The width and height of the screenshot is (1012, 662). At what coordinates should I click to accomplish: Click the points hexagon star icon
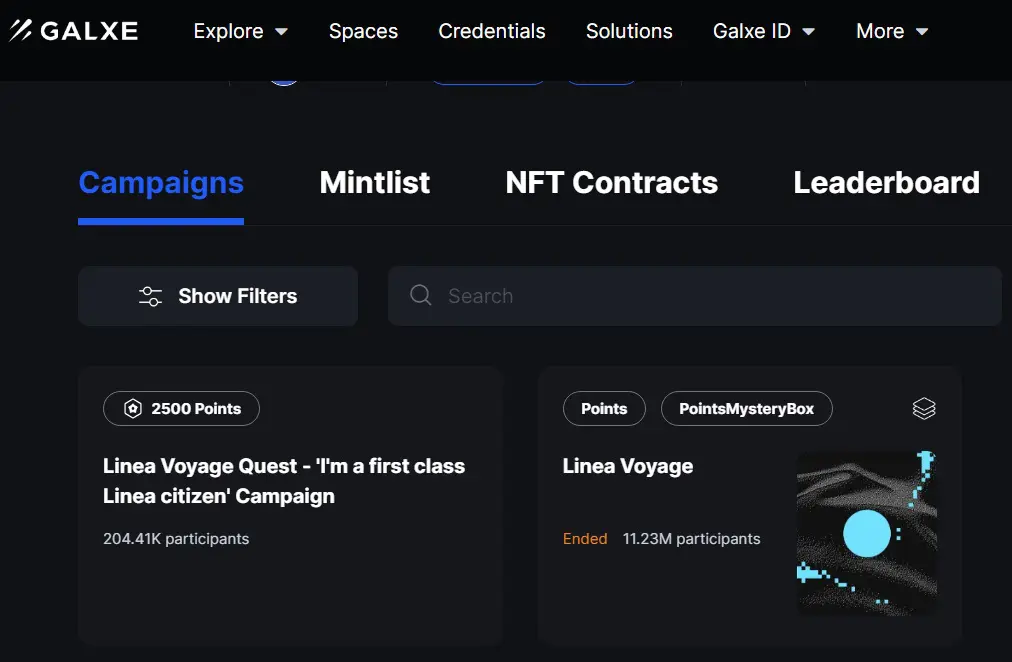[x=133, y=408]
